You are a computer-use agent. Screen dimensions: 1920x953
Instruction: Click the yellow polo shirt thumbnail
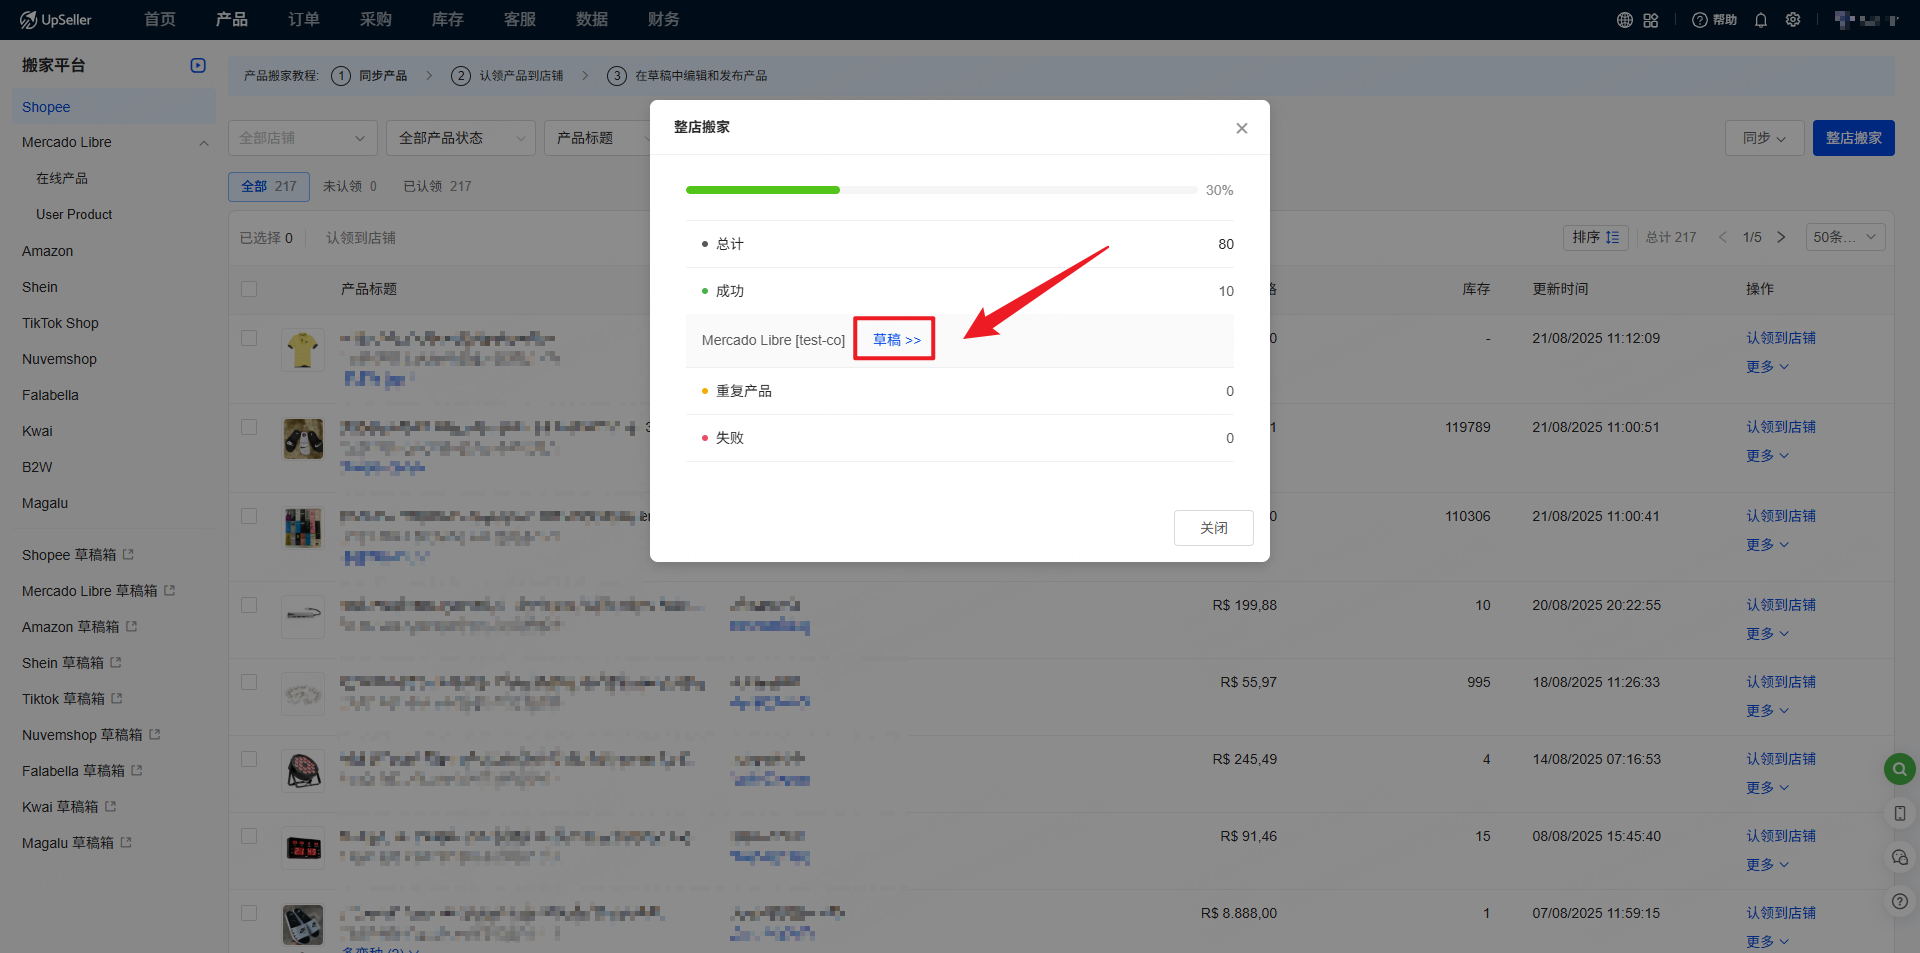(x=303, y=350)
